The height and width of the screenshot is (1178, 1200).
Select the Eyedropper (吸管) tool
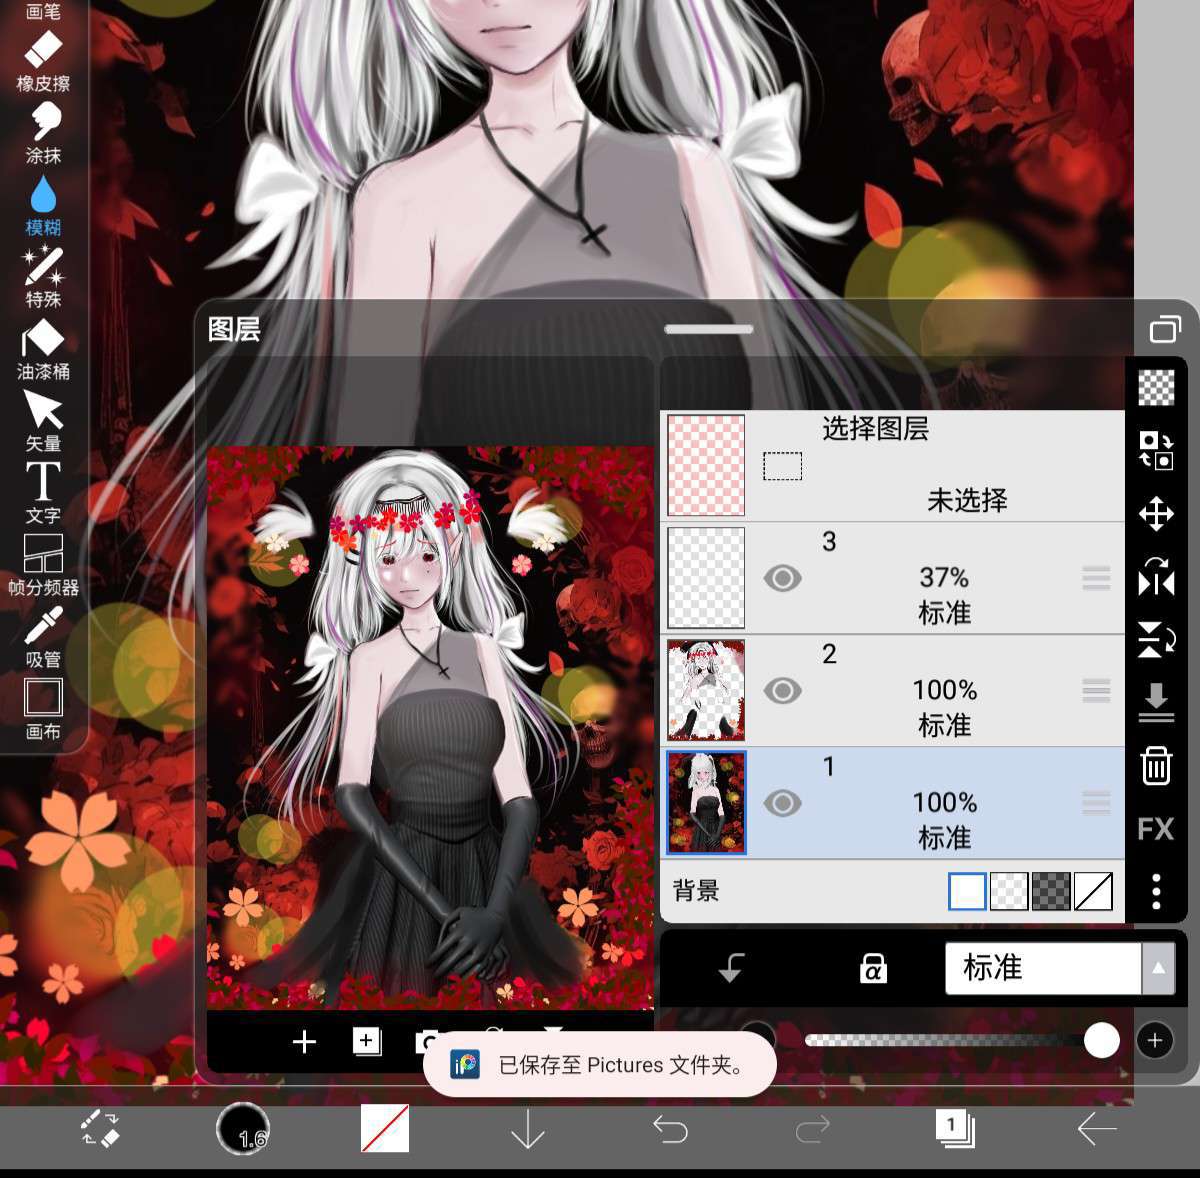(43, 638)
